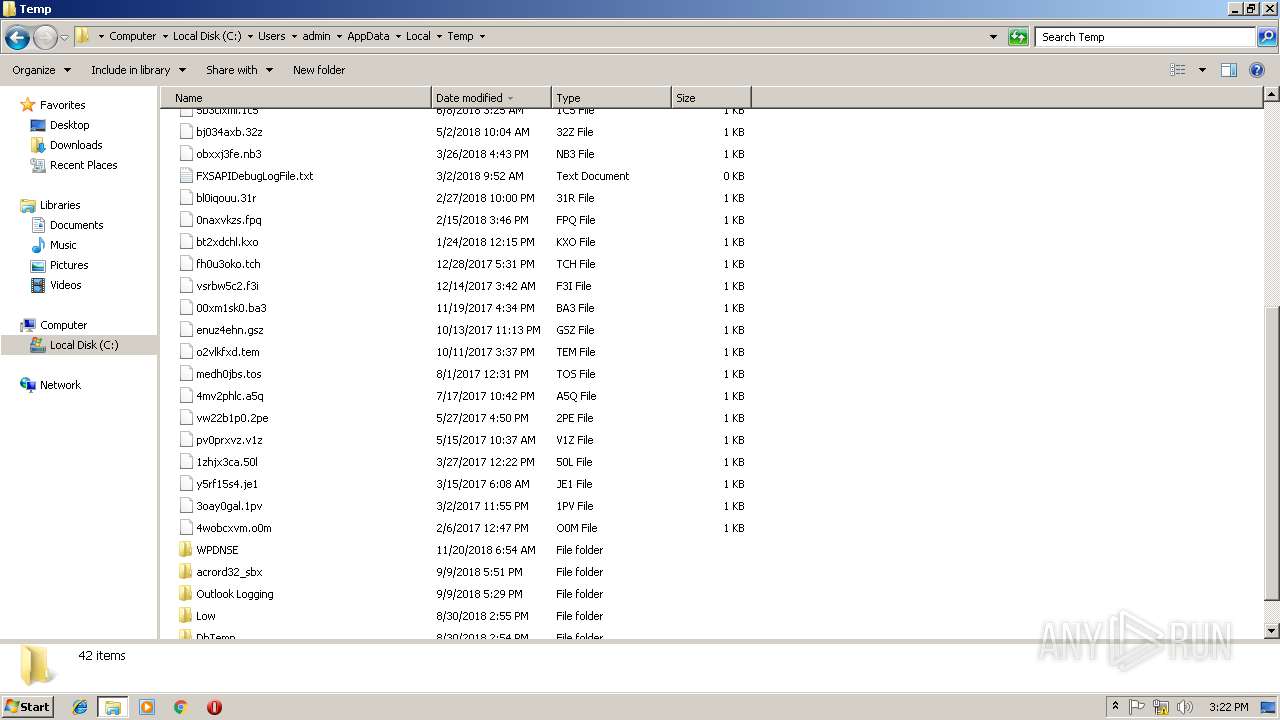The width and height of the screenshot is (1280, 720).
Task: Select Music library
Action: 63,245
